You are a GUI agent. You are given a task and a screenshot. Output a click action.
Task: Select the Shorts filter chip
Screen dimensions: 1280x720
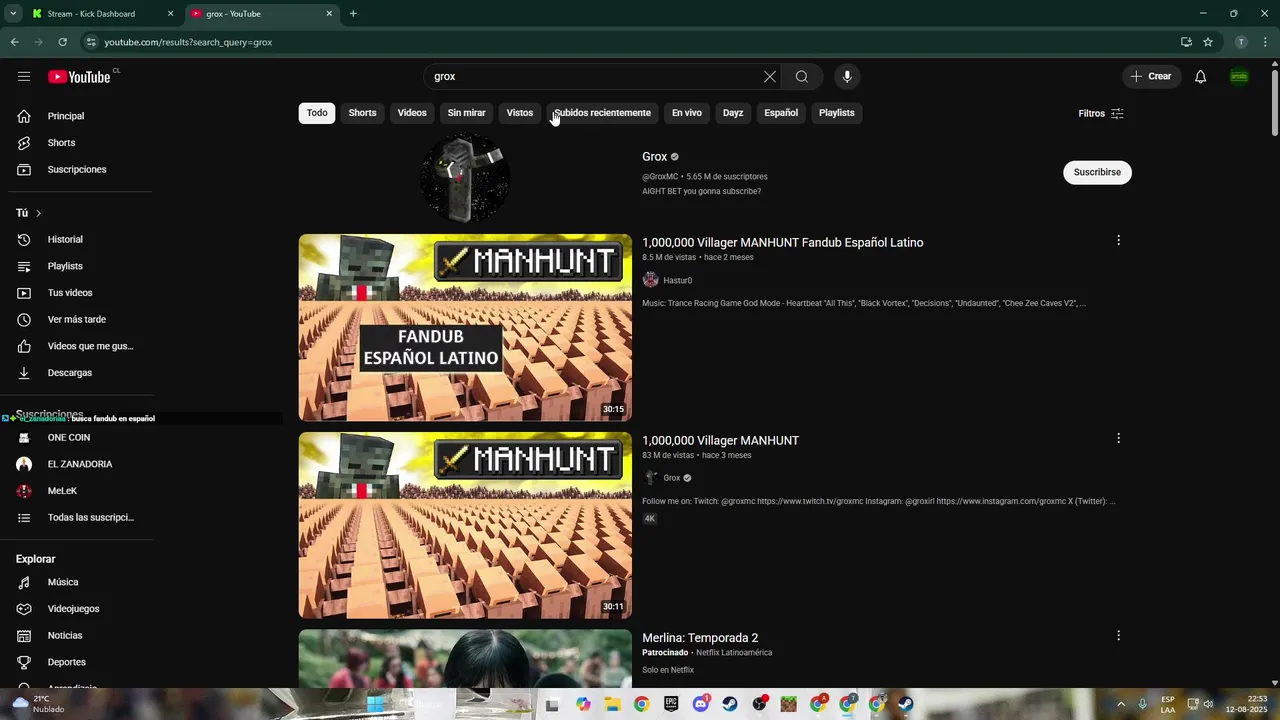click(362, 113)
